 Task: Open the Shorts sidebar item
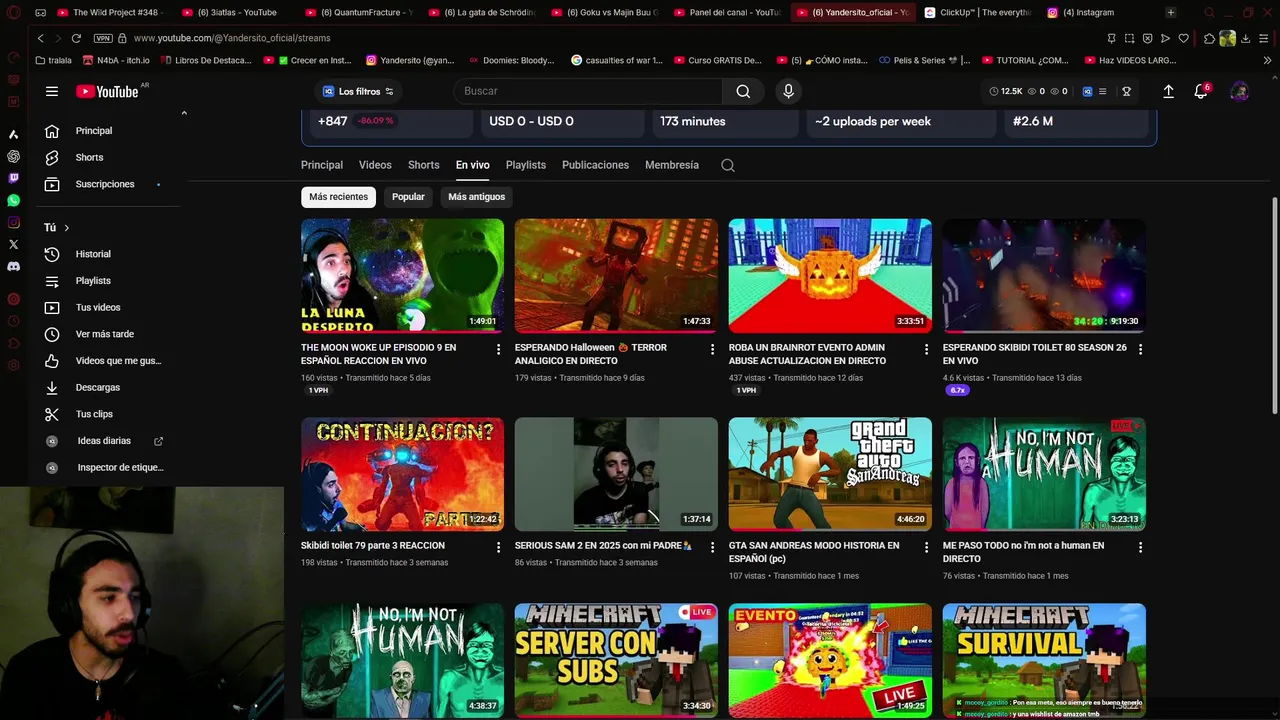(x=89, y=157)
